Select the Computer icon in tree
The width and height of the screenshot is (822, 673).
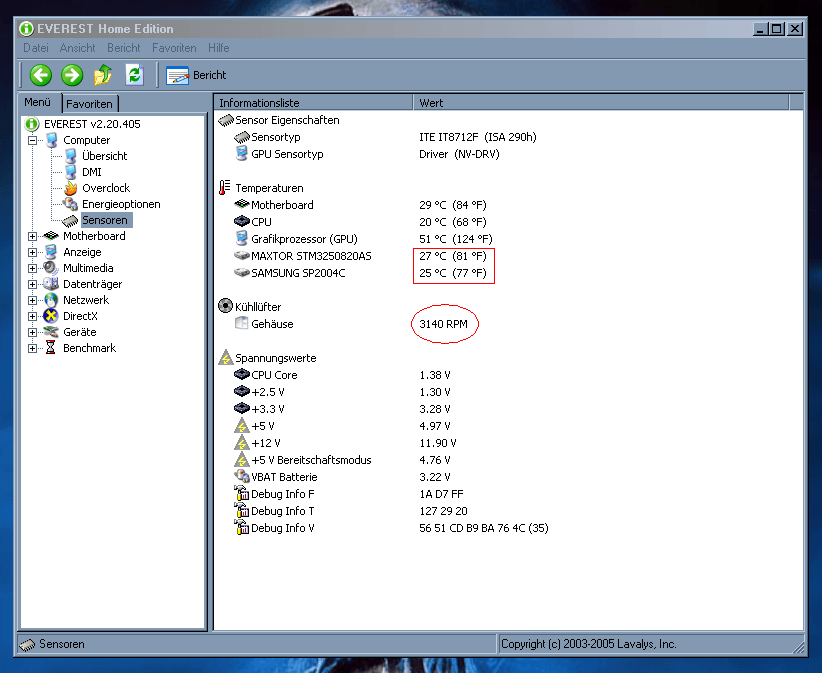(51, 140)
